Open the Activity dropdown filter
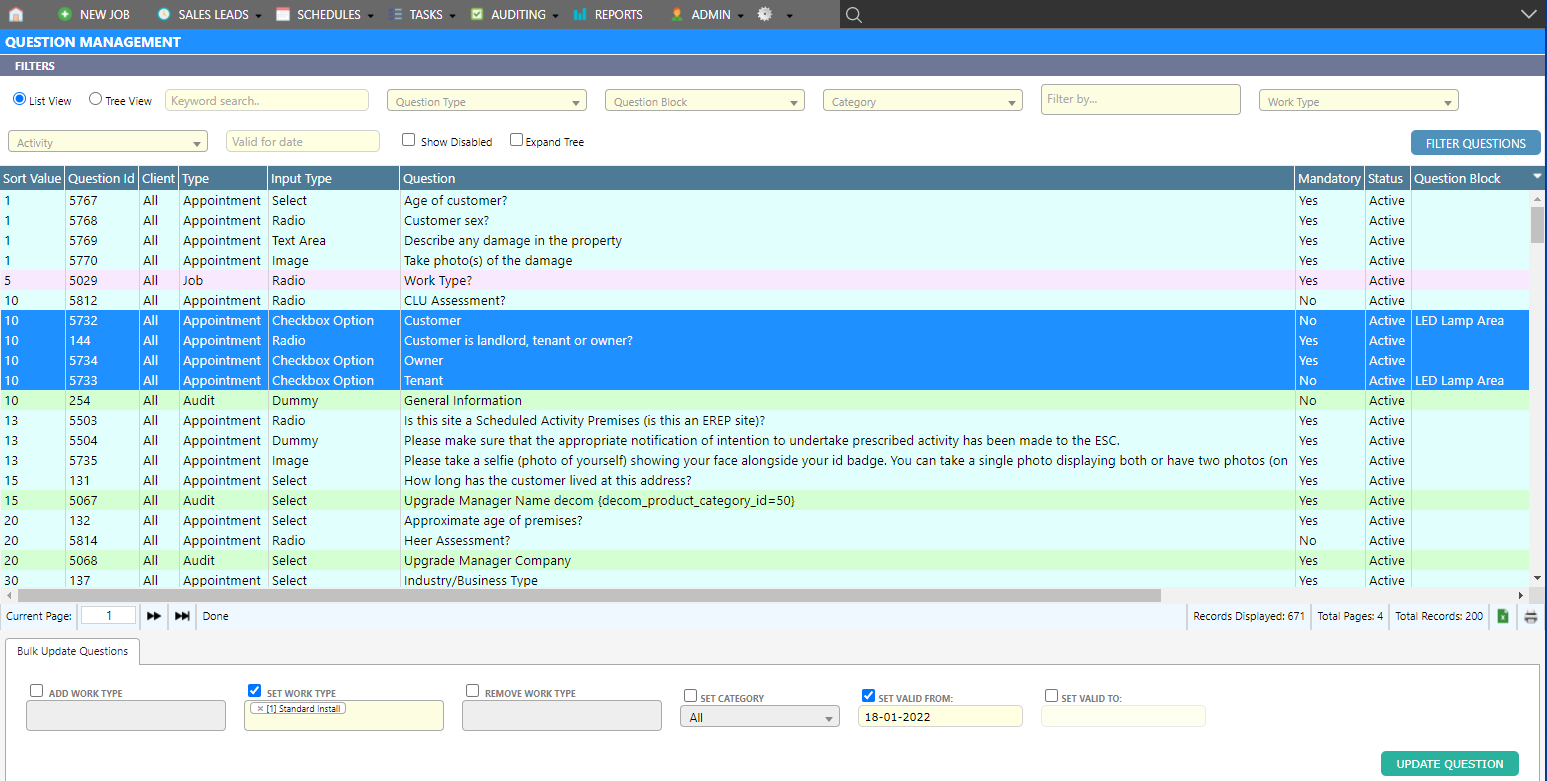 click(108, 142)
